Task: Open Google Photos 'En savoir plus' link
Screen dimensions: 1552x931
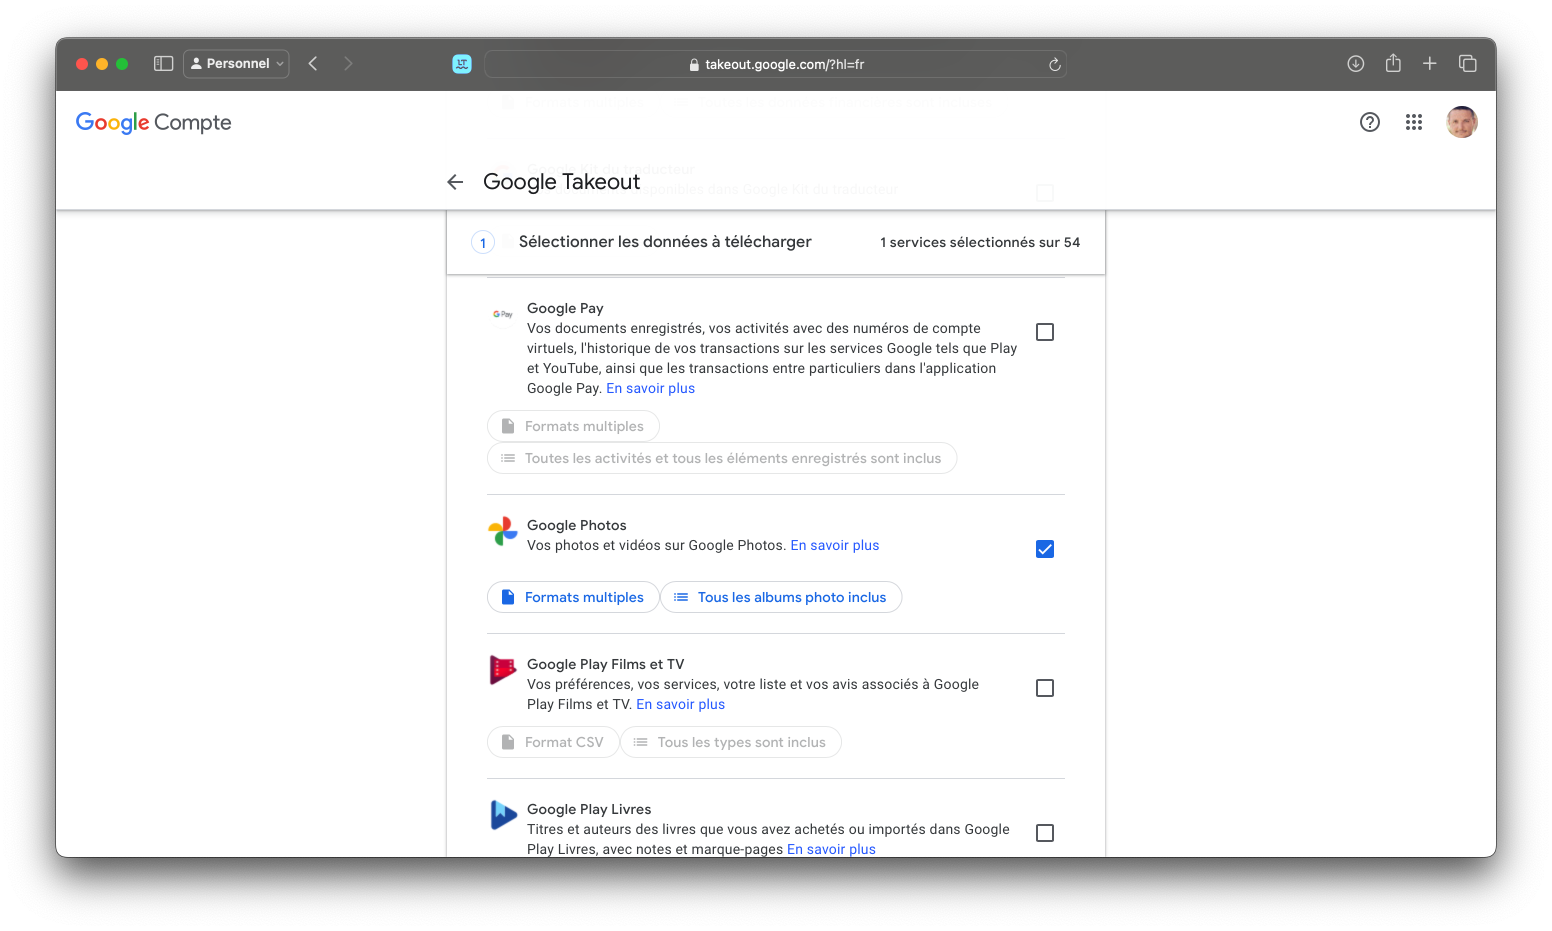Action: 835,546
